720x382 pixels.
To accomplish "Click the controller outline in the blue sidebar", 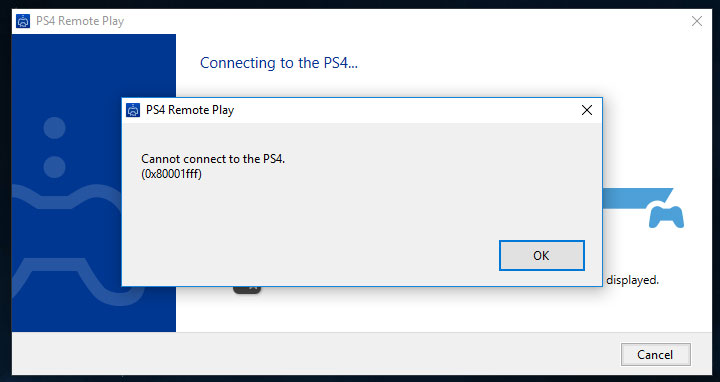I will point(67,245).
